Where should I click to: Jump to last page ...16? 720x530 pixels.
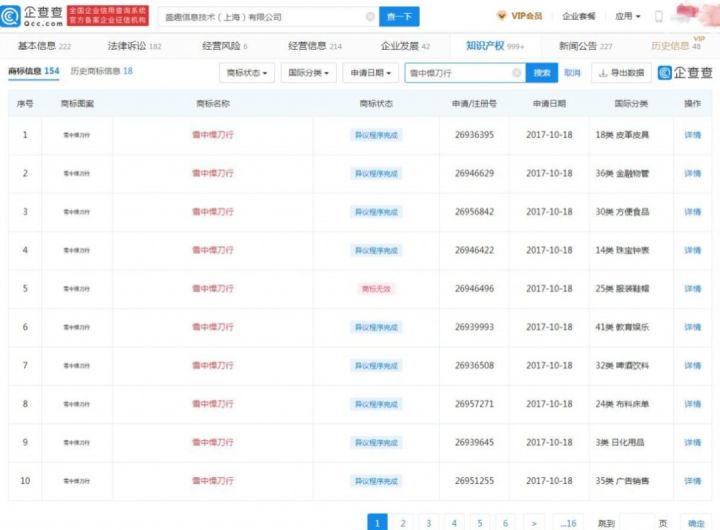(568, 523)
